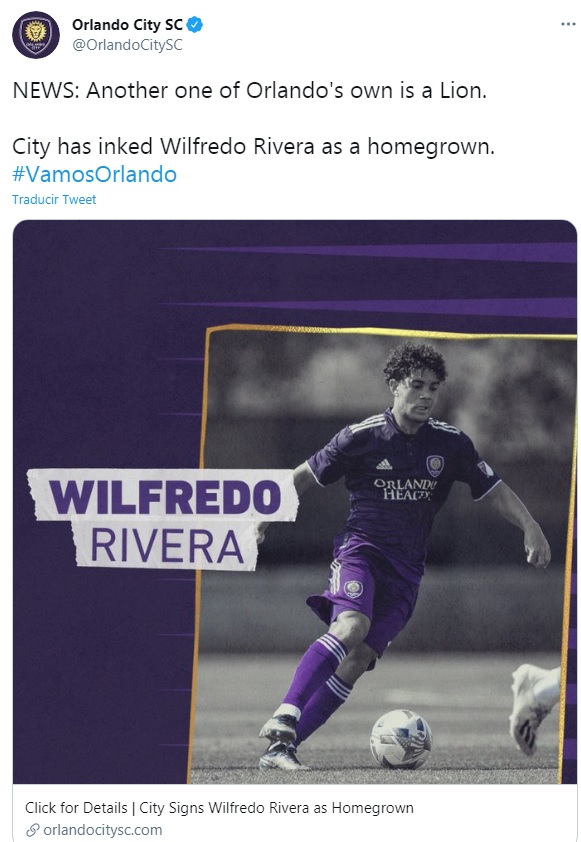This screenshot has width=581, height=842.
Task: Click the soccer ball in the photo
Action: [x=401, y=739]
